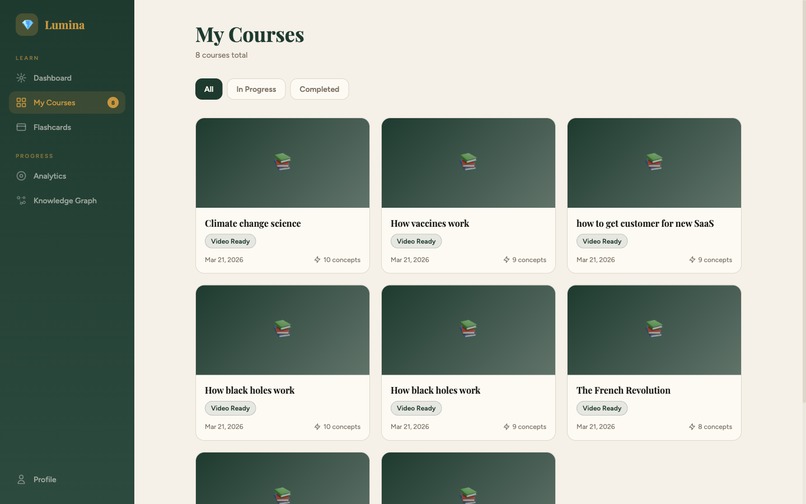Click books icon on Climate change science
Image resolution: width=806 pixels, height=504 pixels.
282,162
